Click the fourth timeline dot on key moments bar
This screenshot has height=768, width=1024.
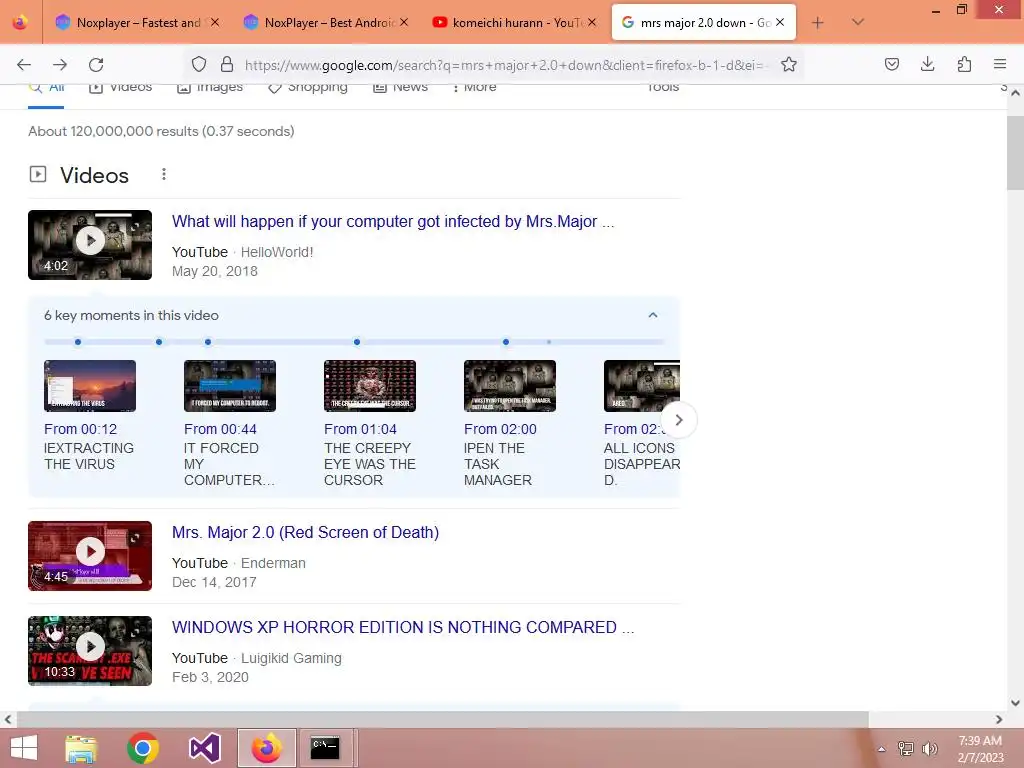[357, 342]
